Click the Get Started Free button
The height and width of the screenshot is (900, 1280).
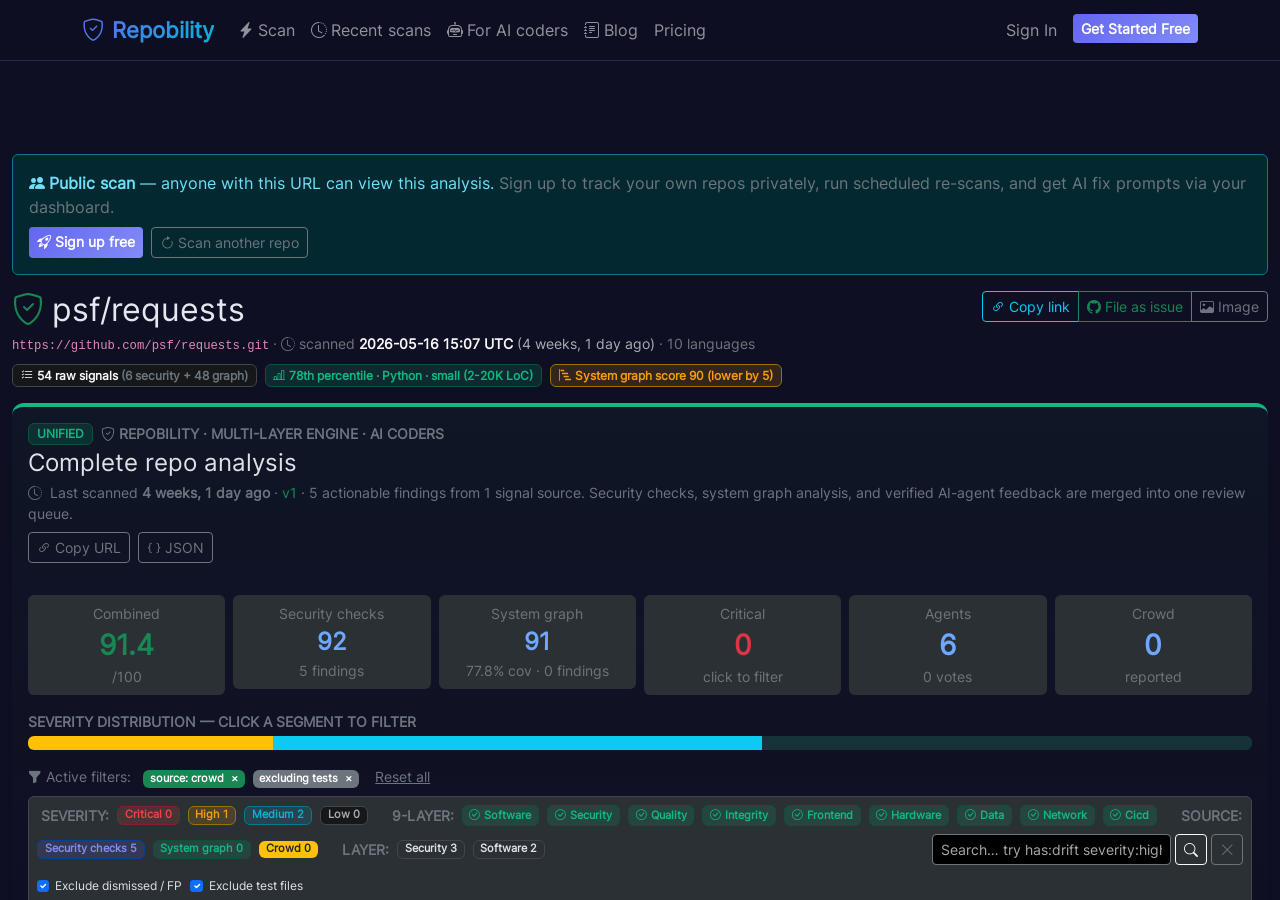point(1135,29)
